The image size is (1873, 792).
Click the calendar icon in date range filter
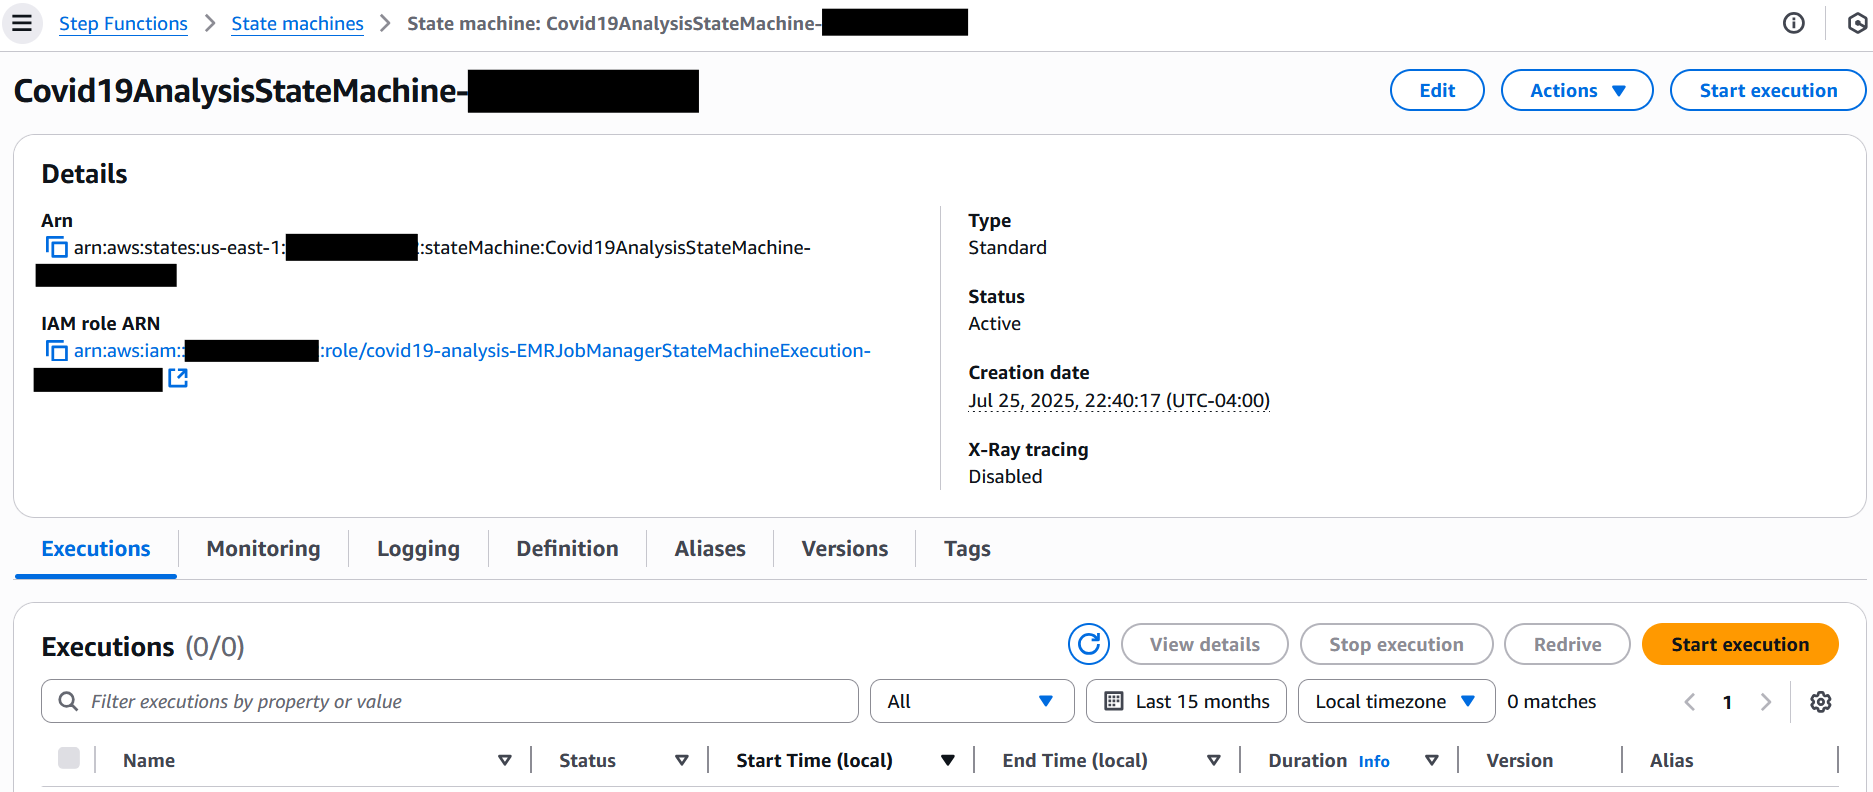(1114, 701)
